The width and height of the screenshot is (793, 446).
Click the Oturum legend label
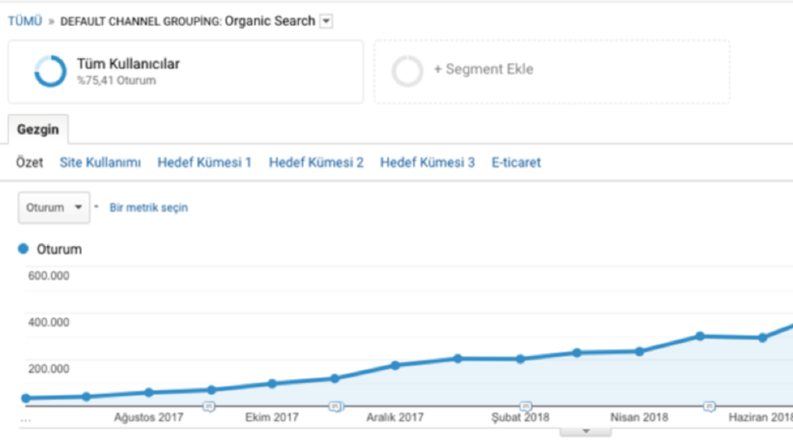(x=59, y=249)
